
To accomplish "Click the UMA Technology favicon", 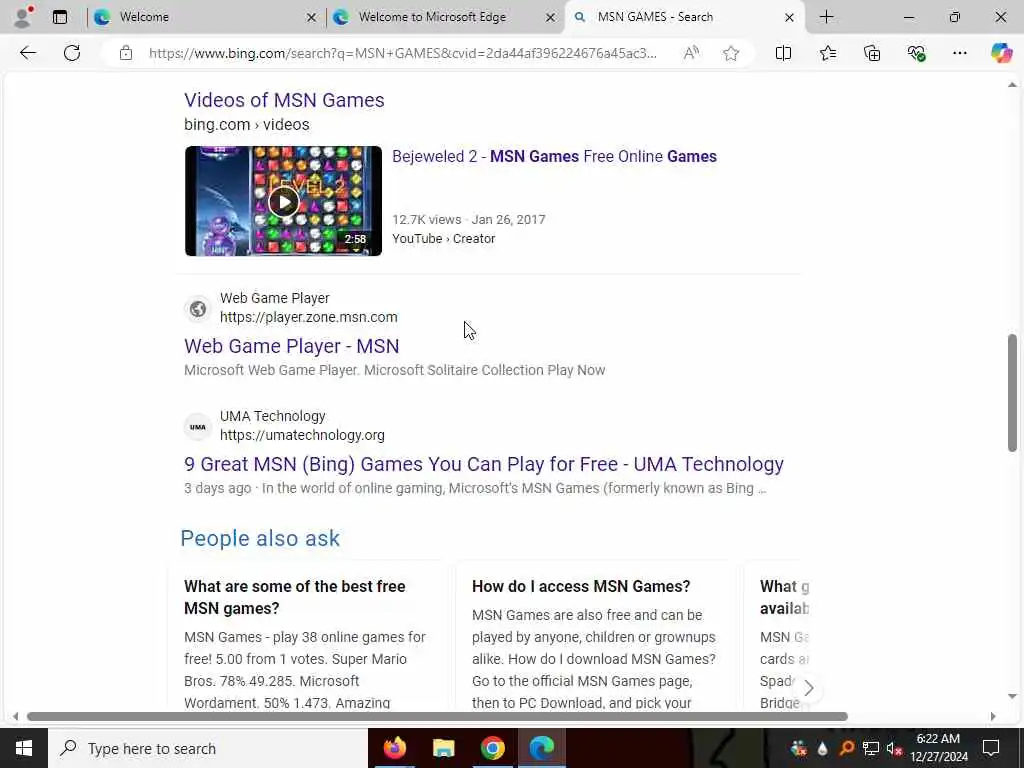I will [x=198, y=426].
